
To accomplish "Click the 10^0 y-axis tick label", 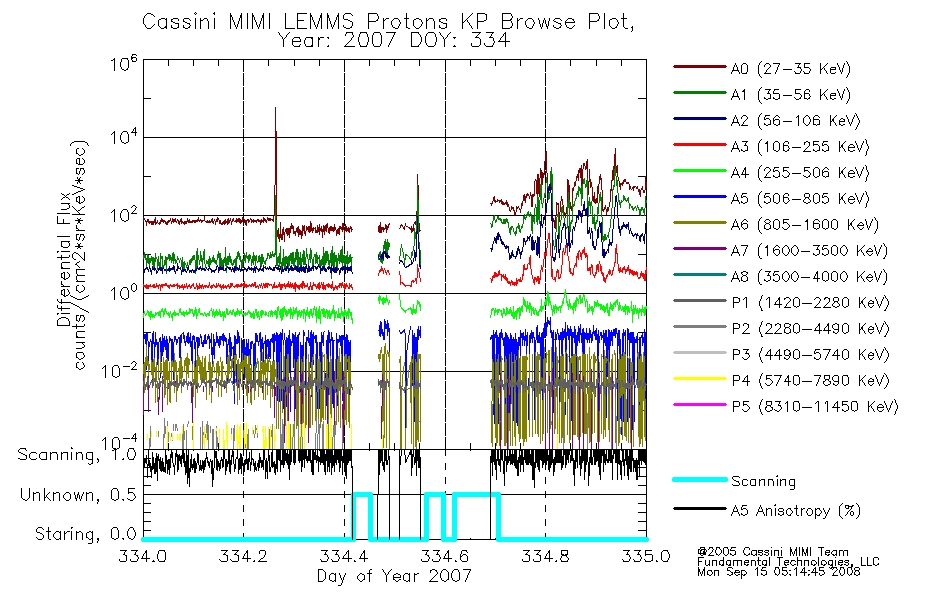I will 123,293.
